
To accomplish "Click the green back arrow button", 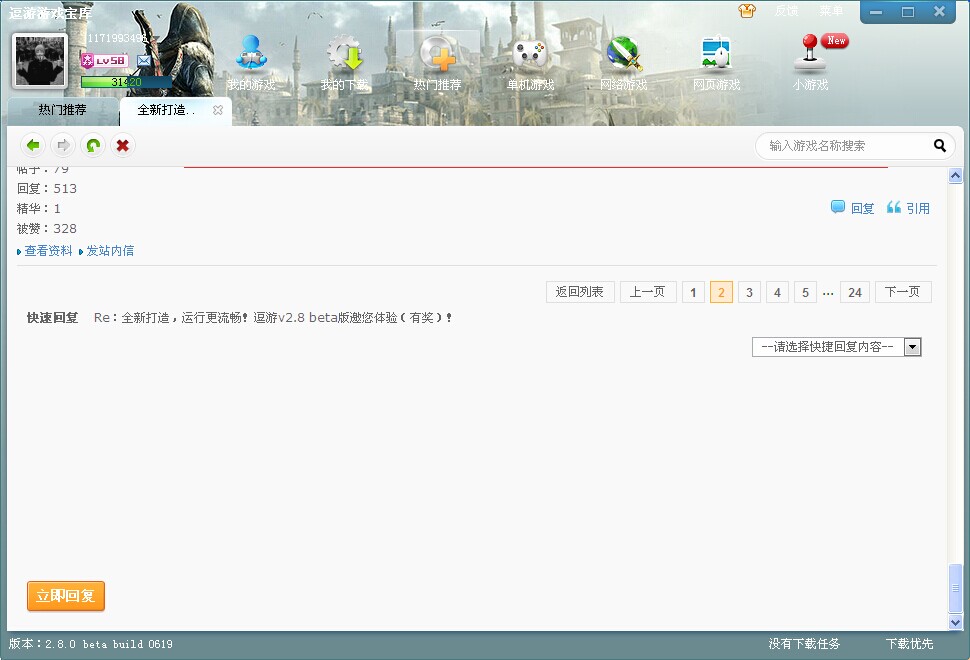I will pos(33,145).
